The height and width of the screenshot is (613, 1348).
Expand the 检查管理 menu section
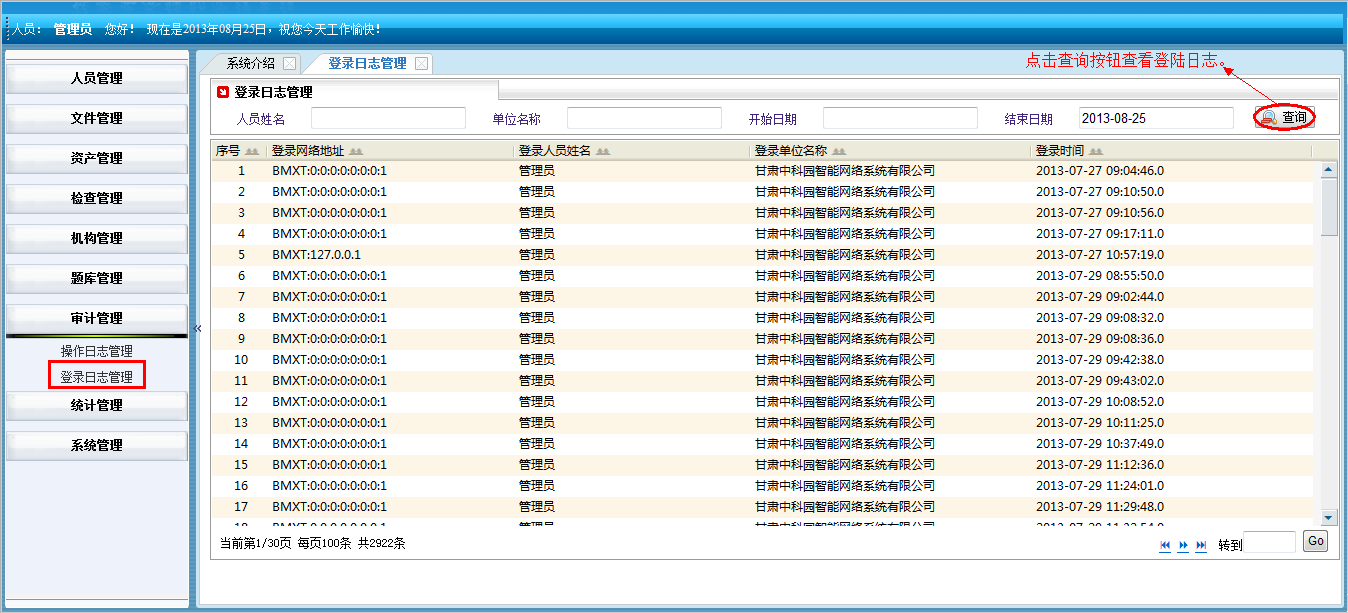click(x=97, y=198)
